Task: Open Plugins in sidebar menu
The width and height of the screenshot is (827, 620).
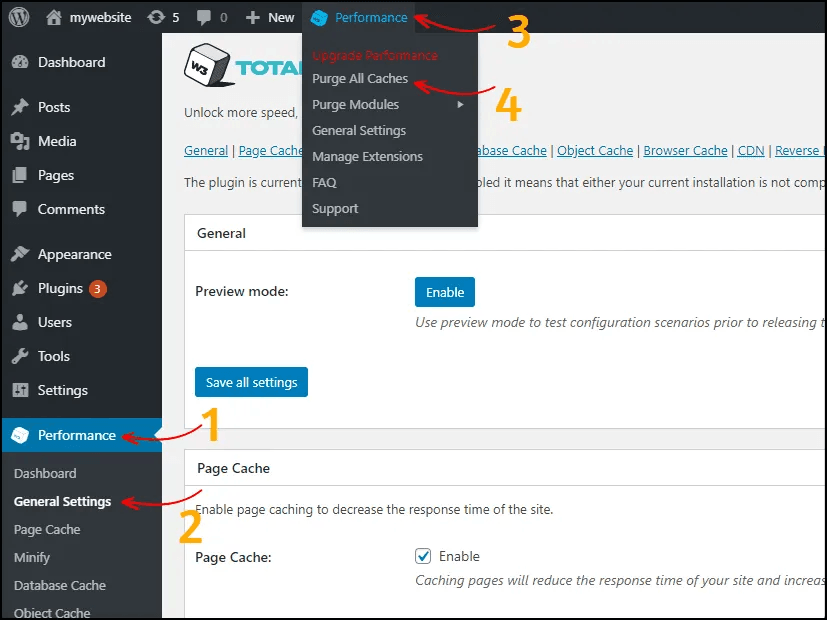Action: (x=60, y=288)
